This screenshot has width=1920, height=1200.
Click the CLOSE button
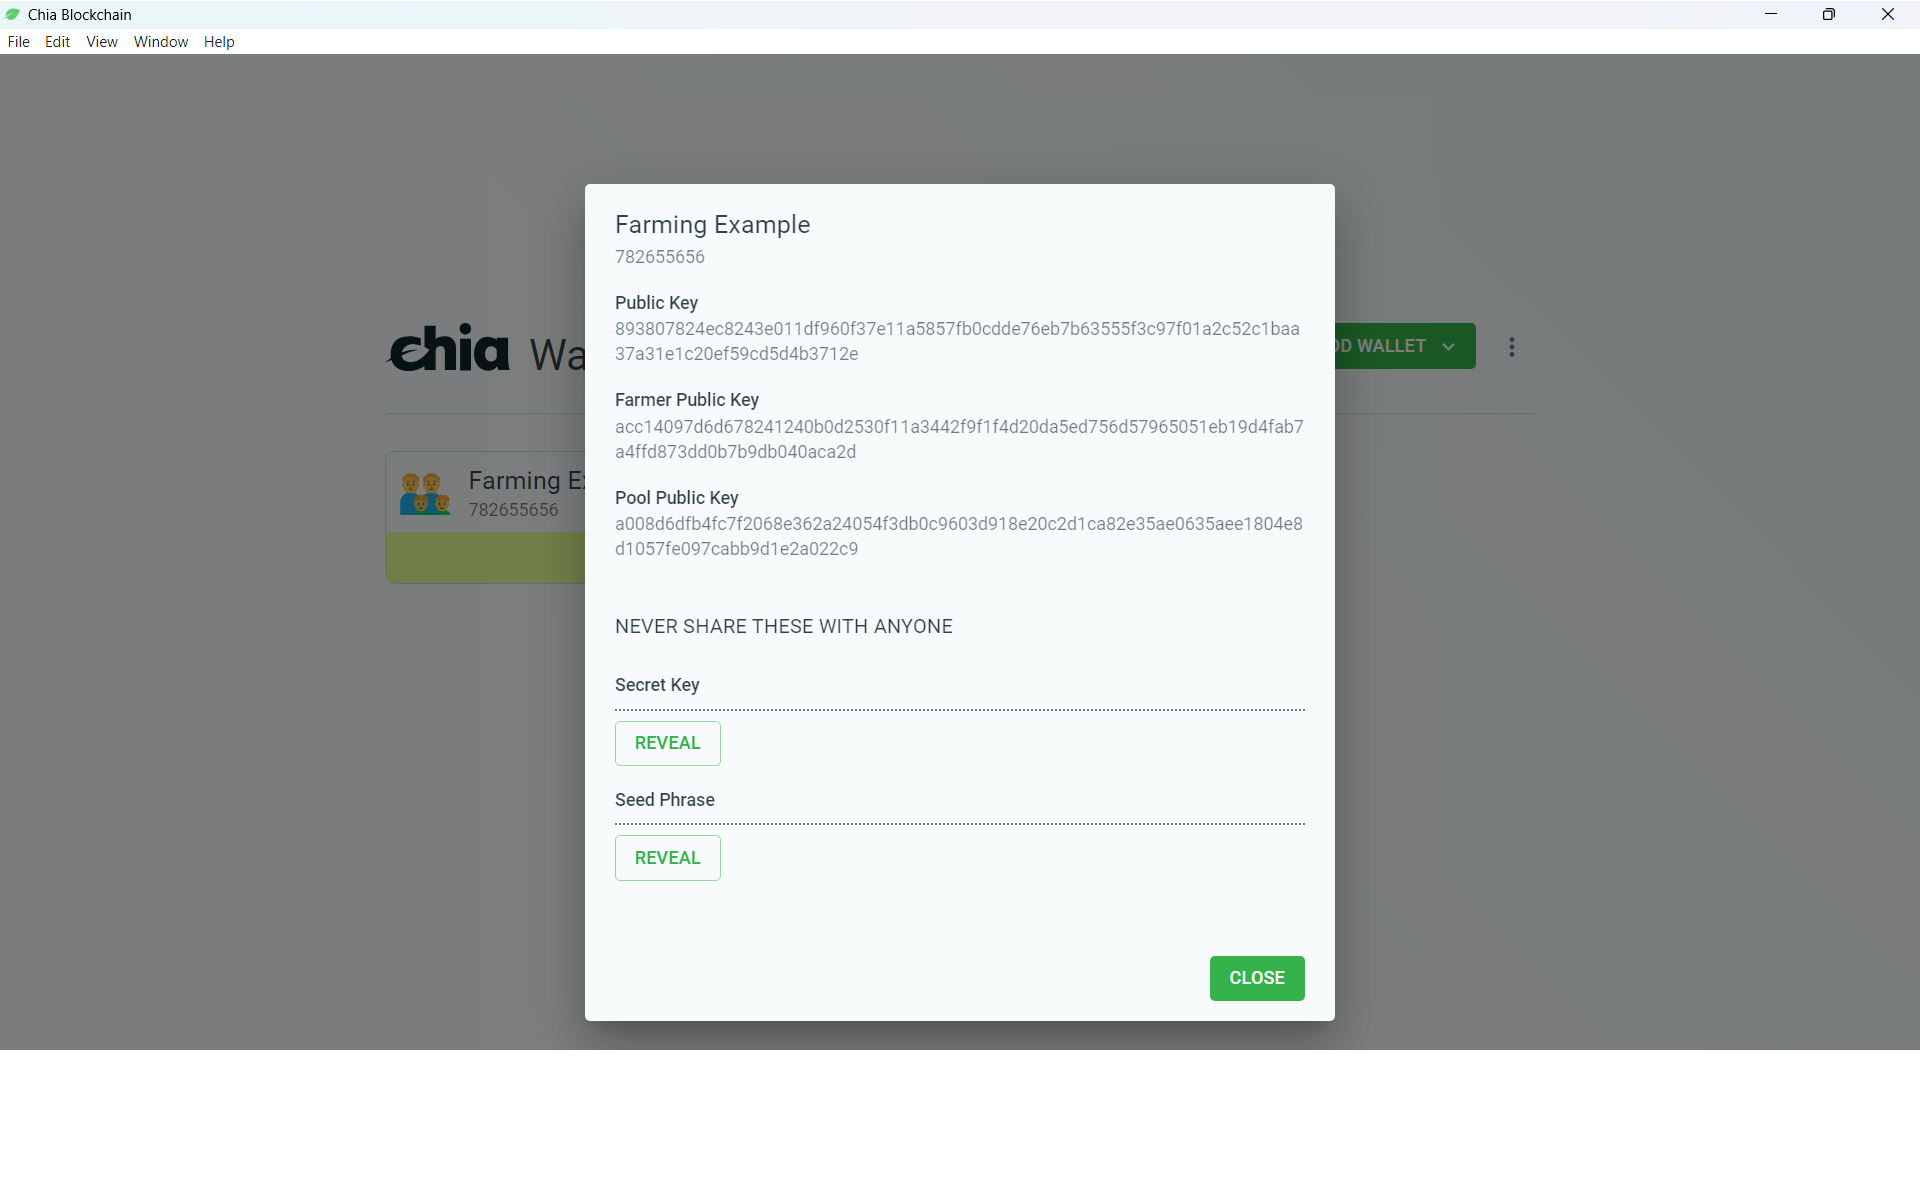(x=1257, y=977)
